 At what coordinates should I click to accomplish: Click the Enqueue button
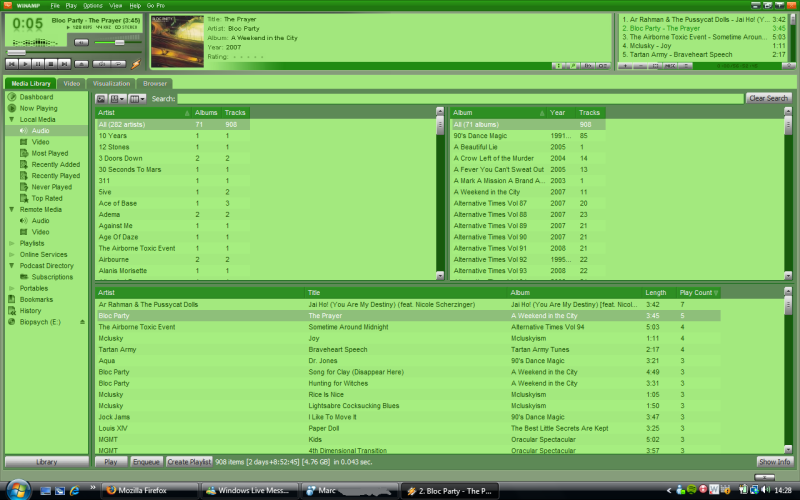[146, 462]
